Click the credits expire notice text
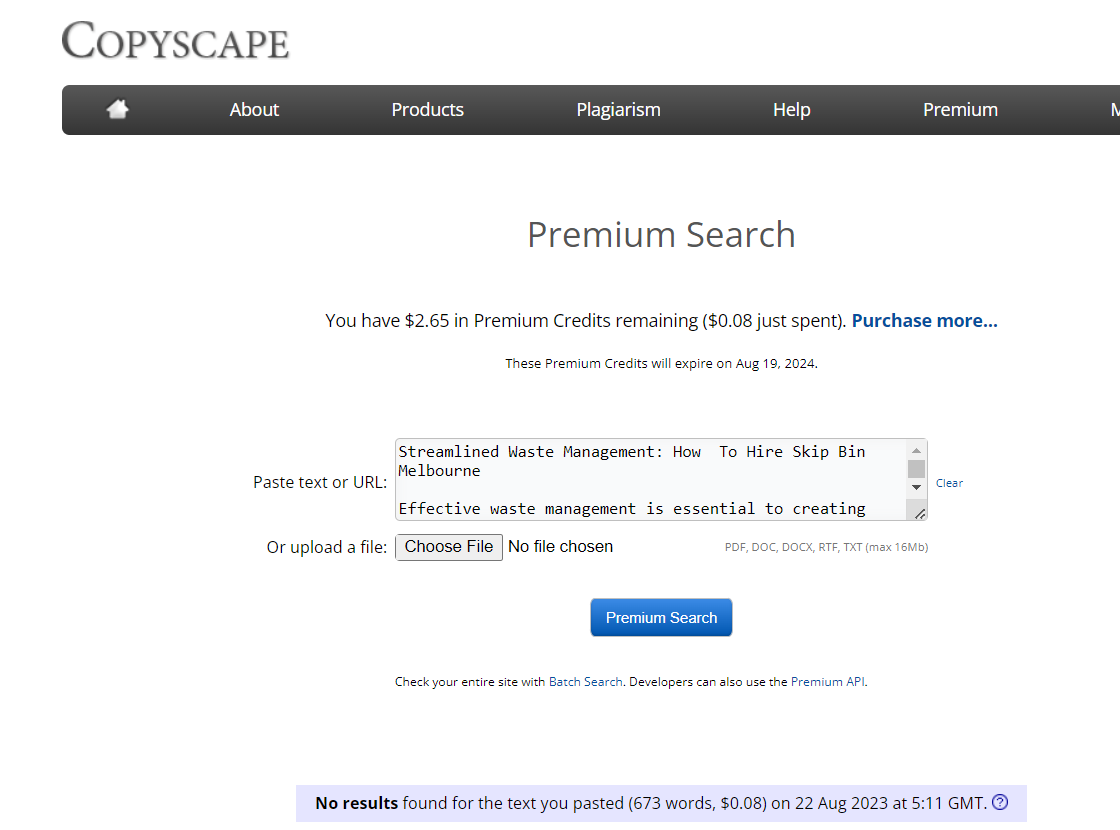This screenshot has height=830, width=1120. (661, 364)
